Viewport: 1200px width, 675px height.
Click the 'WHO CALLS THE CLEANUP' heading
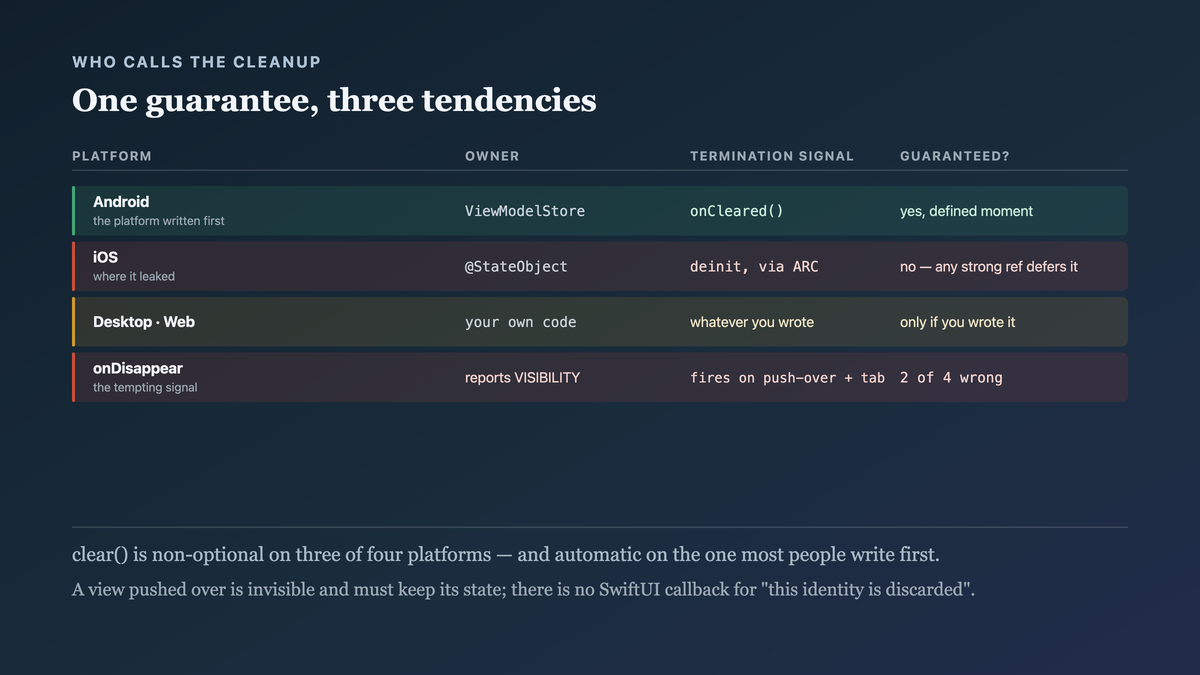pos(197,62)
